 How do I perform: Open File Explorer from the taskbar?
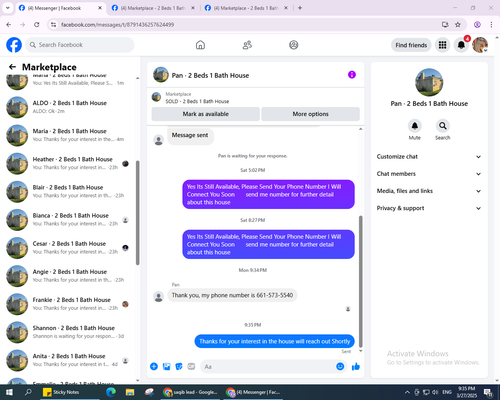point(130,392)
